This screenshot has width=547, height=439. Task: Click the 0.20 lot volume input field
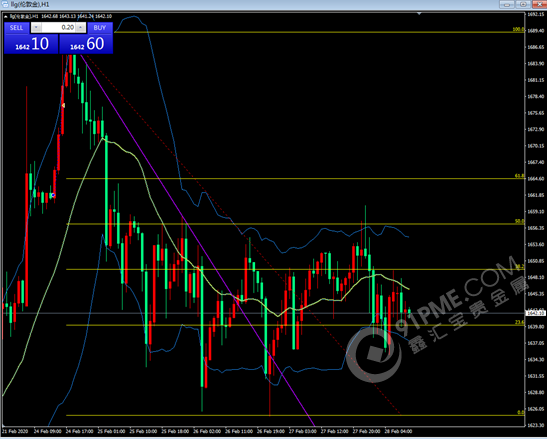coord(58,28)
